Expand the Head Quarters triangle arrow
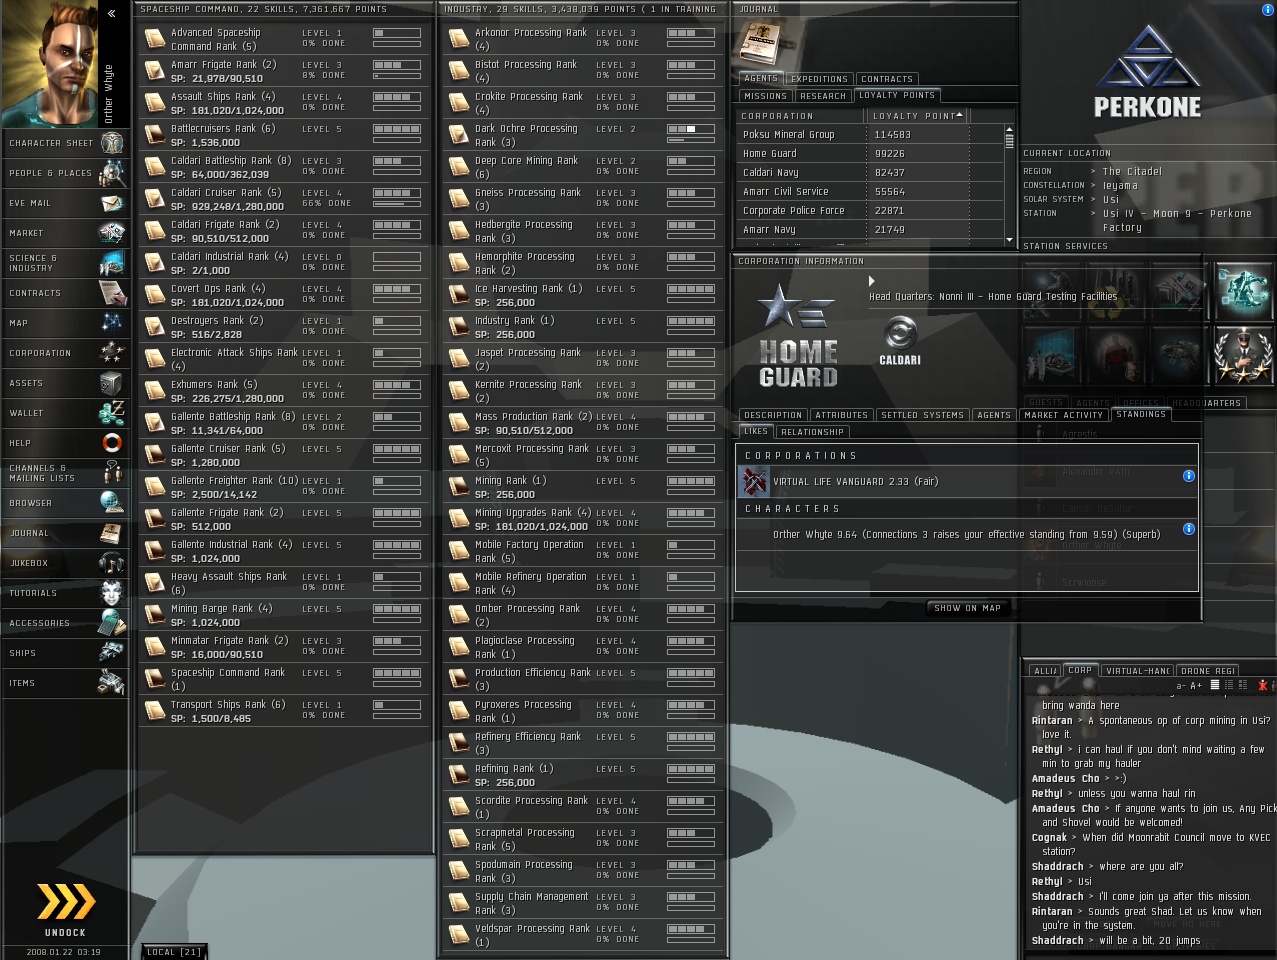This screenshot has height=960, width=1277. (x=871, y=281)
